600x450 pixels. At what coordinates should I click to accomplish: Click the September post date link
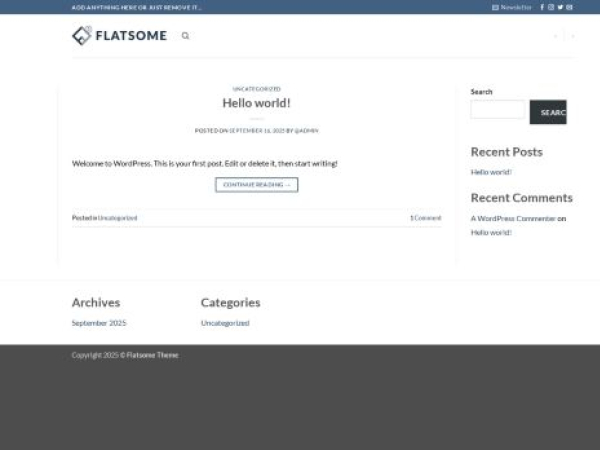[256, 131]
